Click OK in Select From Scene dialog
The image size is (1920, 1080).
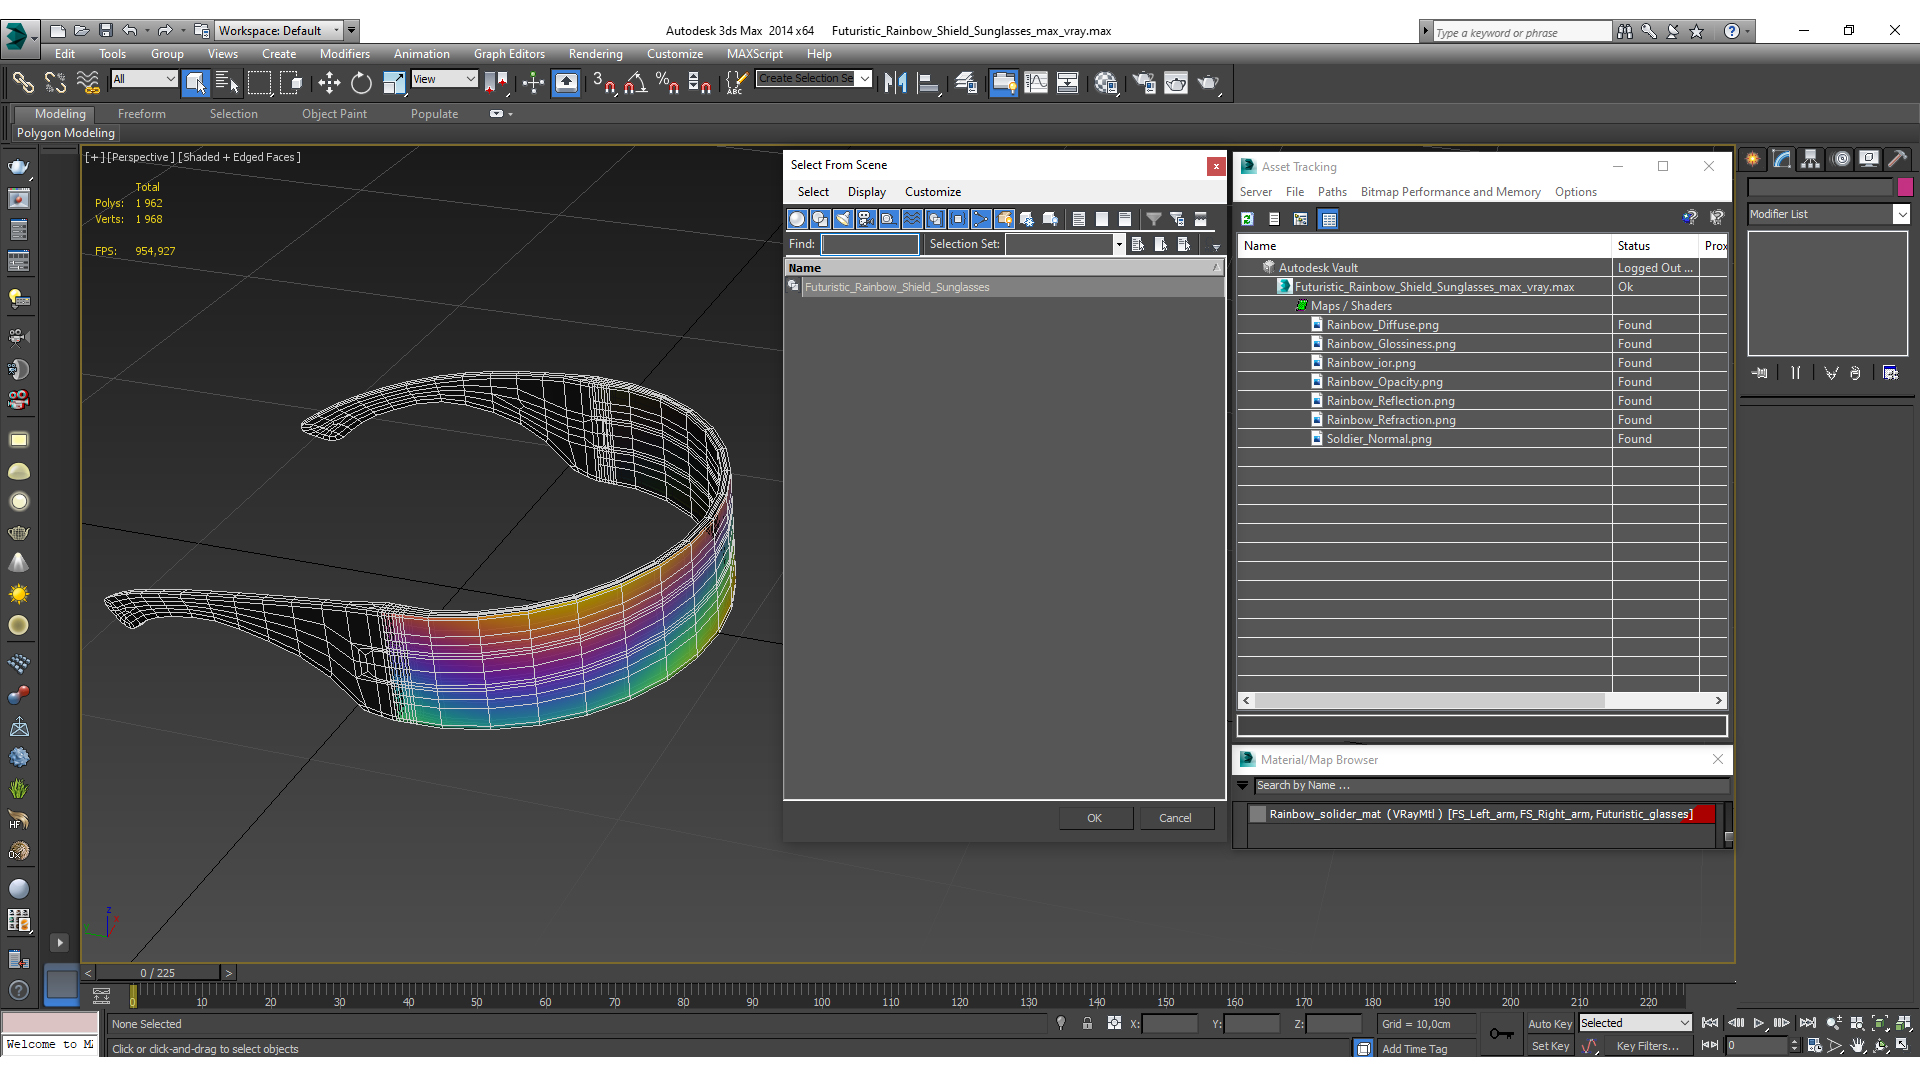(x=1095, y=818)
